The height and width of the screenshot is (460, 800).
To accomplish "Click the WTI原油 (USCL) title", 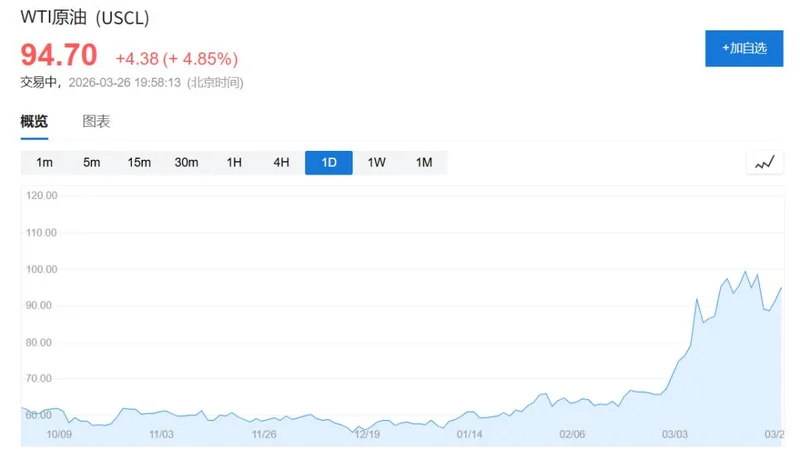I will click(85, 19).
